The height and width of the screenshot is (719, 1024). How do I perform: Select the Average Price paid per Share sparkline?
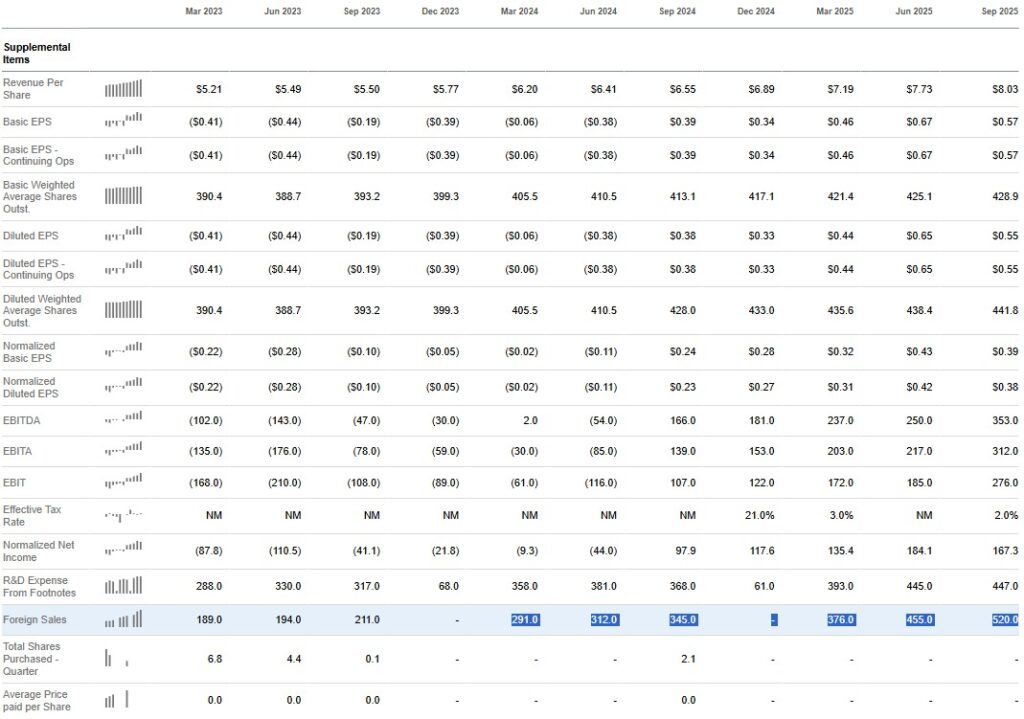click(116, 700)
